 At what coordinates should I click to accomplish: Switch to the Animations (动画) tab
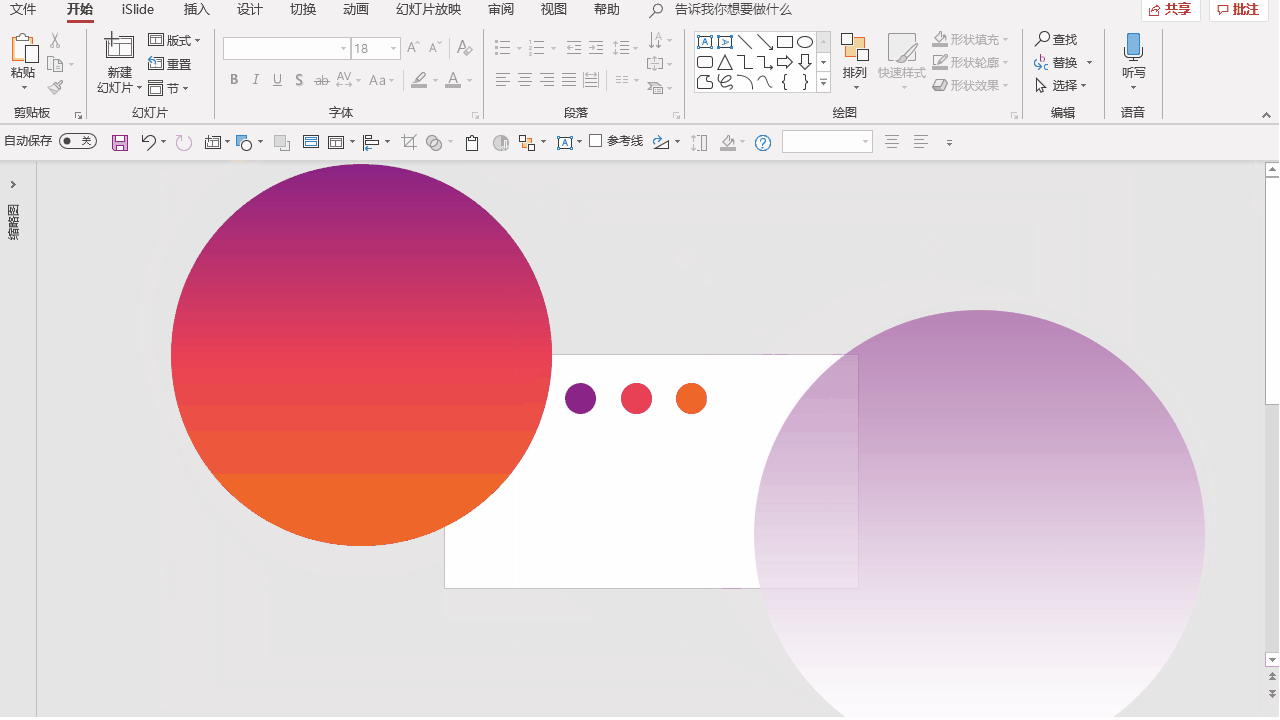355,10
